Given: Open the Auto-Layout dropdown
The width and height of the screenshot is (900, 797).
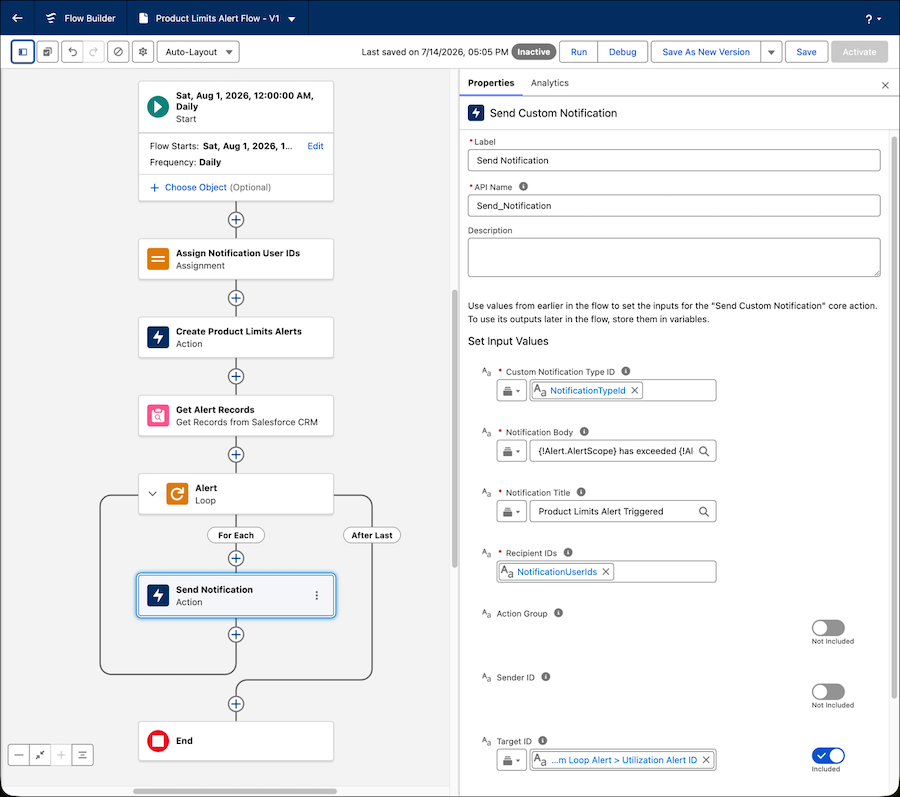Looking at the screenshot, I should [198, 52].
